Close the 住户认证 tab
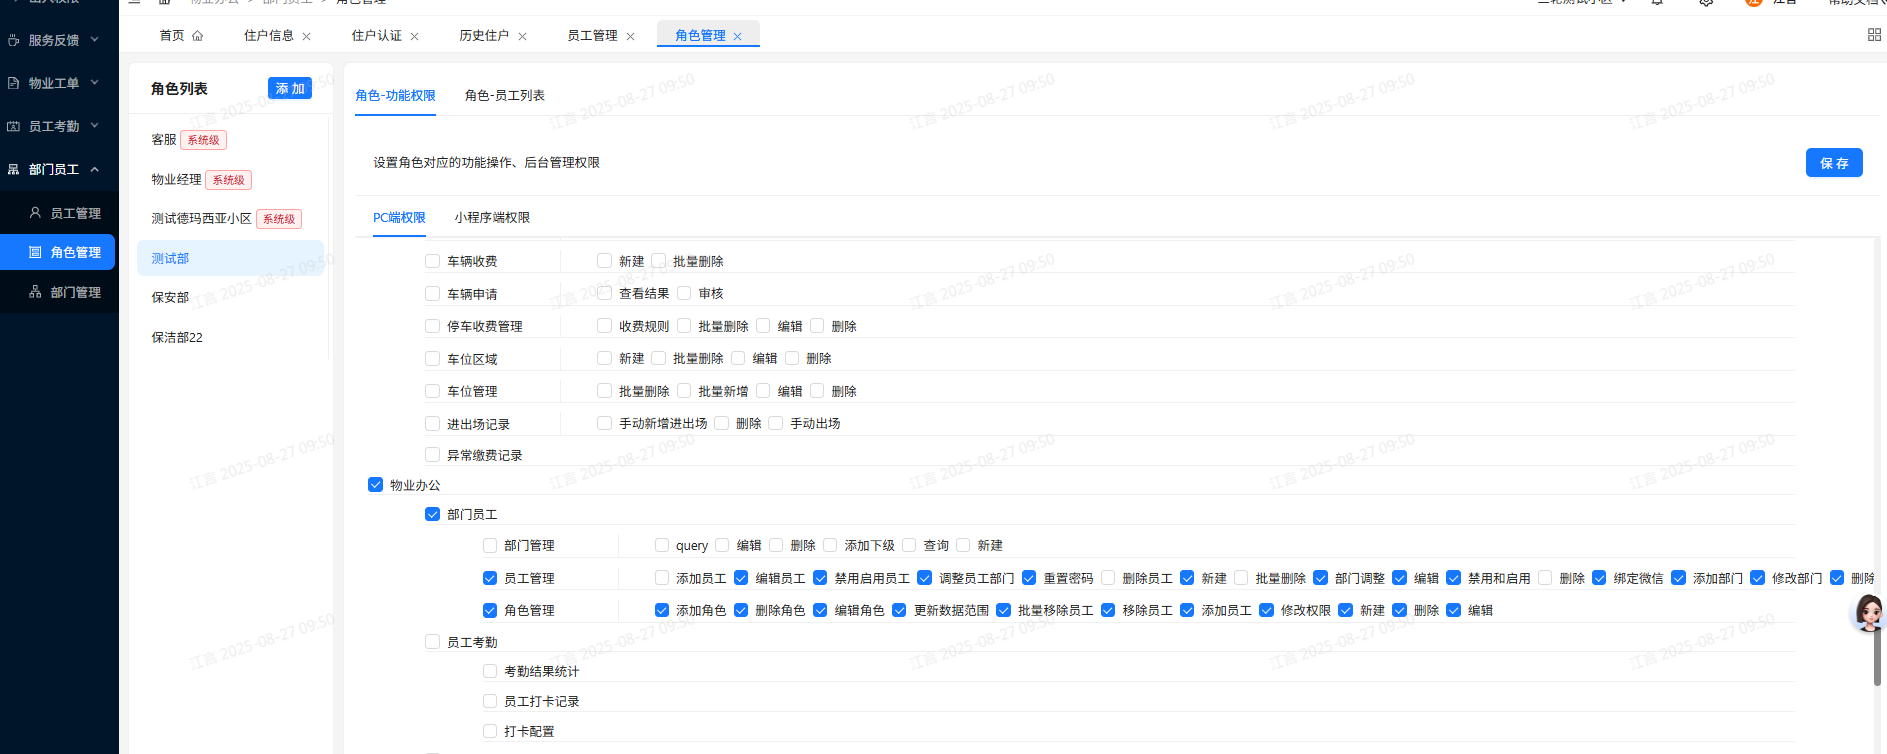Image resolution: width=1887 pixels, height=754 pixels. pos(415,36)
